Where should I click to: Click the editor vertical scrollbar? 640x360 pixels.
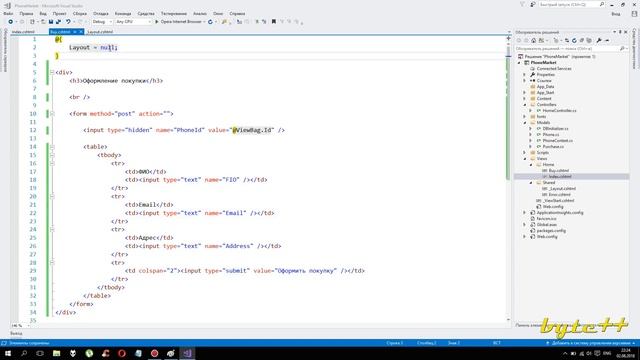tap(508, 180)
